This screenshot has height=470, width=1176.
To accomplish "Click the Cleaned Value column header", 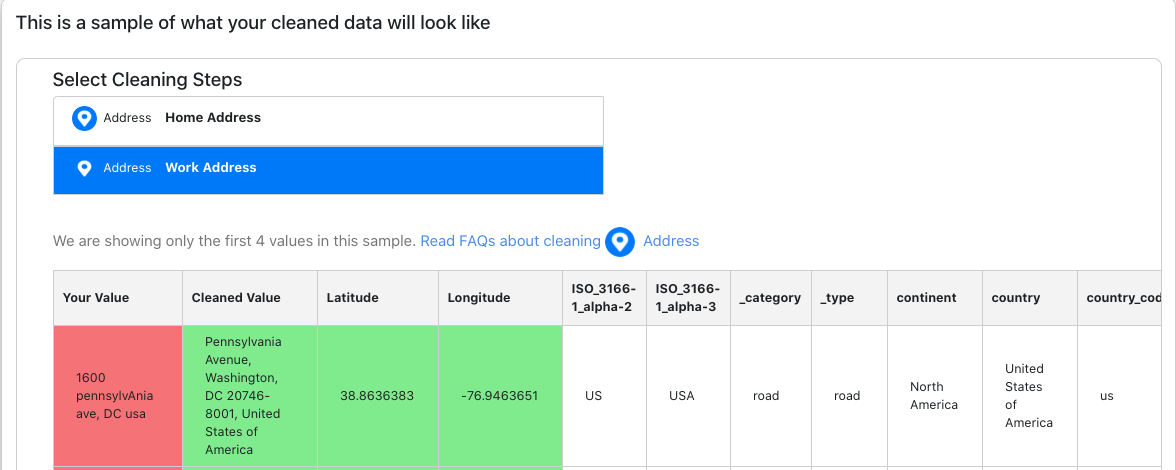I will pyautogui.click(x=250, y=298).
